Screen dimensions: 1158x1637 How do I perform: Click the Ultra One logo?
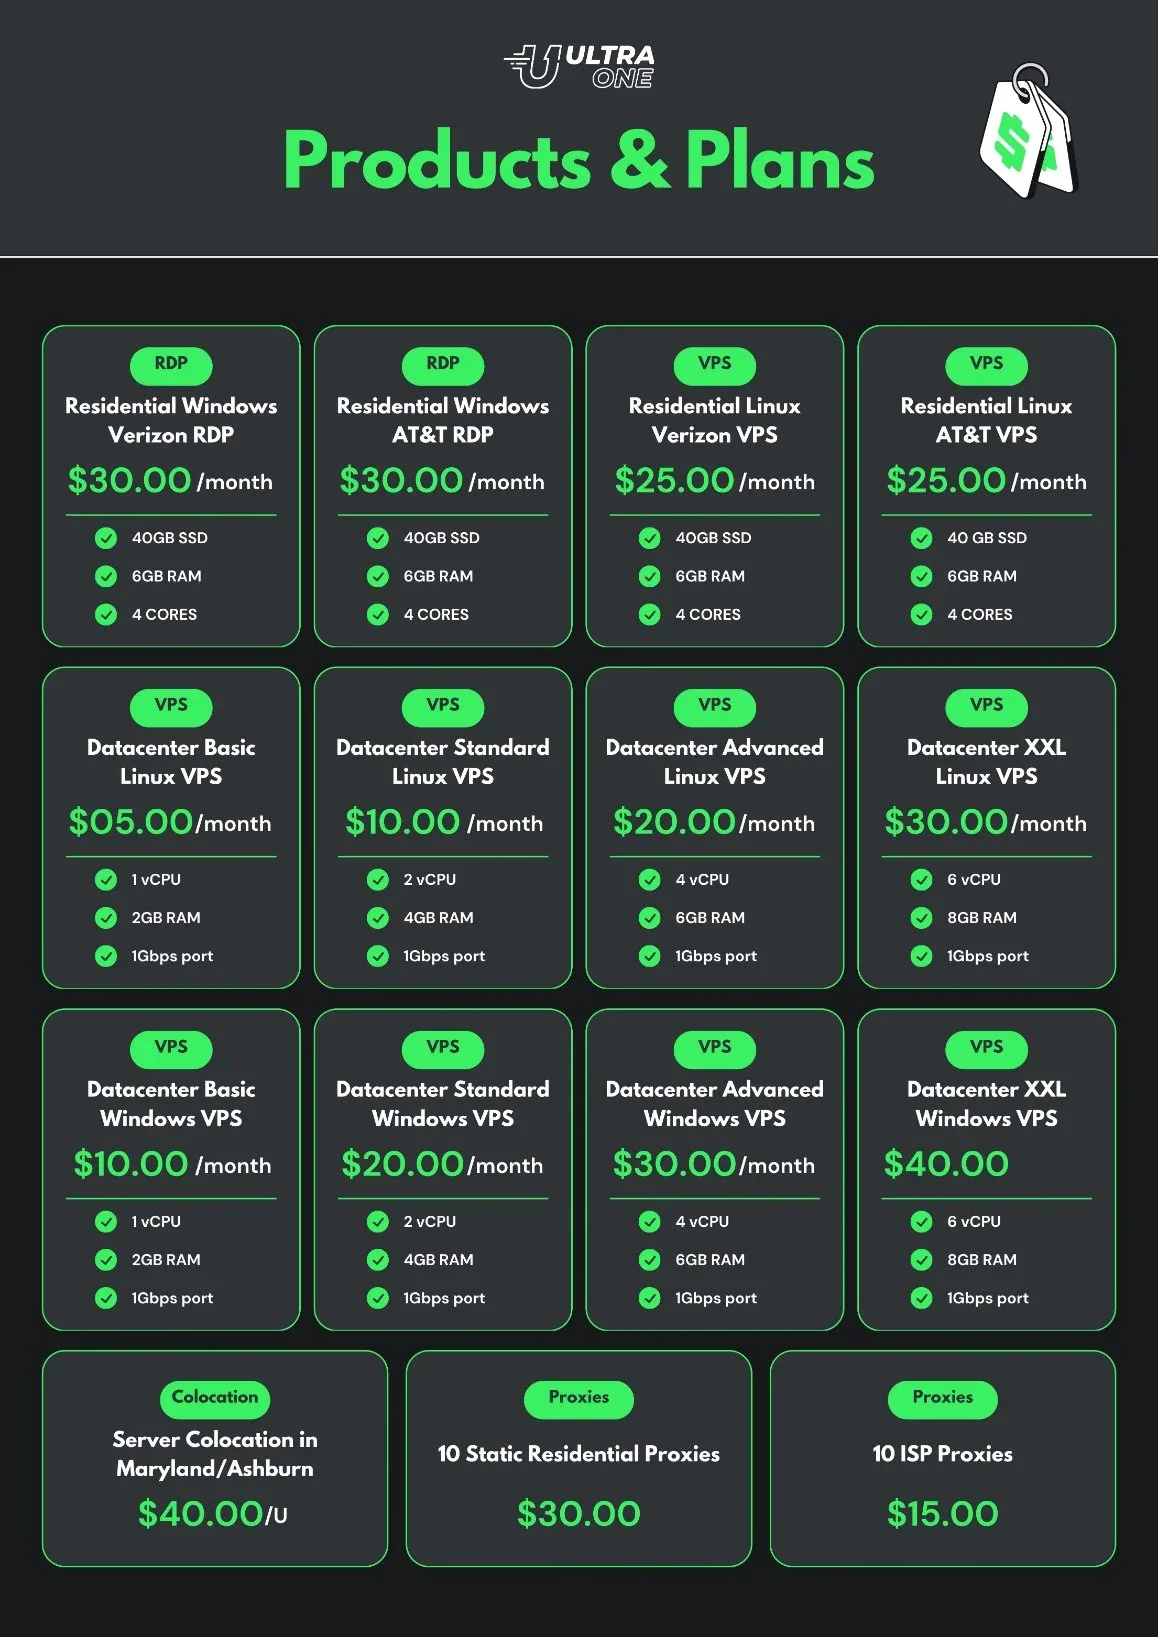point(579,66)
